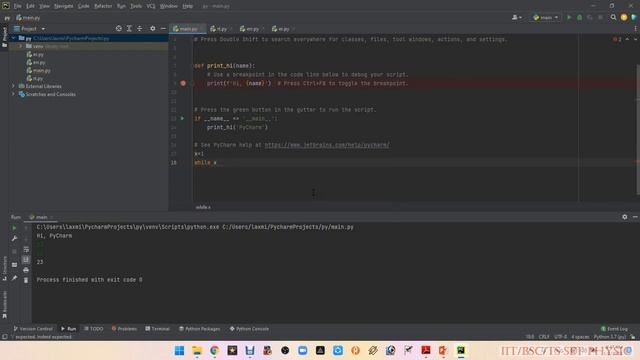
Task: Open Version Control tool tab
Action: pyautogui.click(x=33, y=329)
